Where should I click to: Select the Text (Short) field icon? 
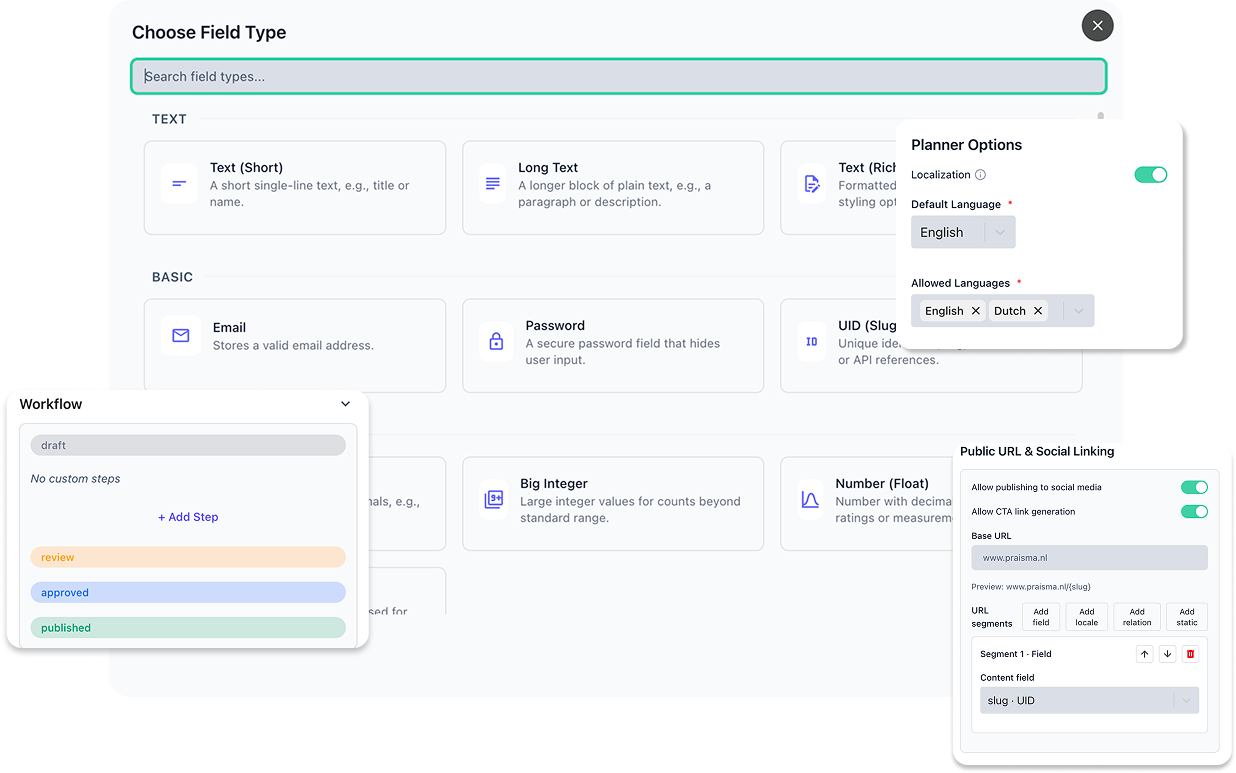tap(179, 184)
